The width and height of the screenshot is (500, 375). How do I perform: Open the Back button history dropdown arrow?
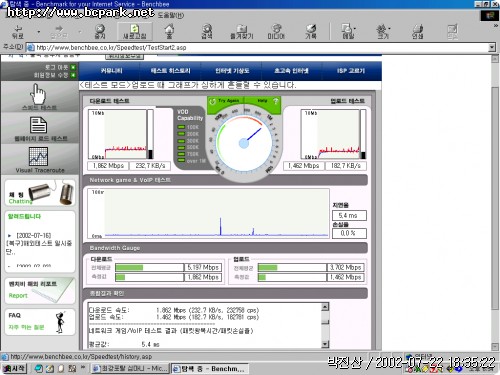(x=39, y=32)
